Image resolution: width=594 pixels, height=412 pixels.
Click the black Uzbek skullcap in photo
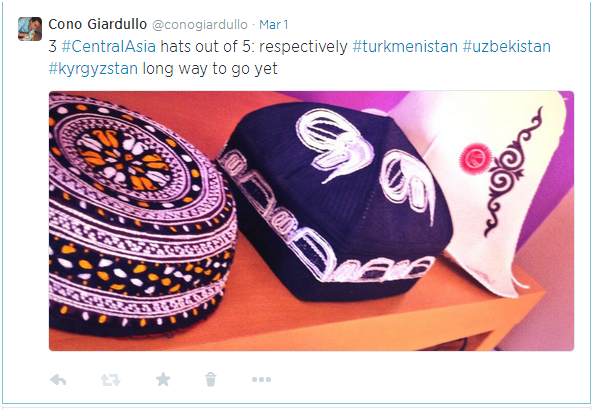[x=337, y=201]
